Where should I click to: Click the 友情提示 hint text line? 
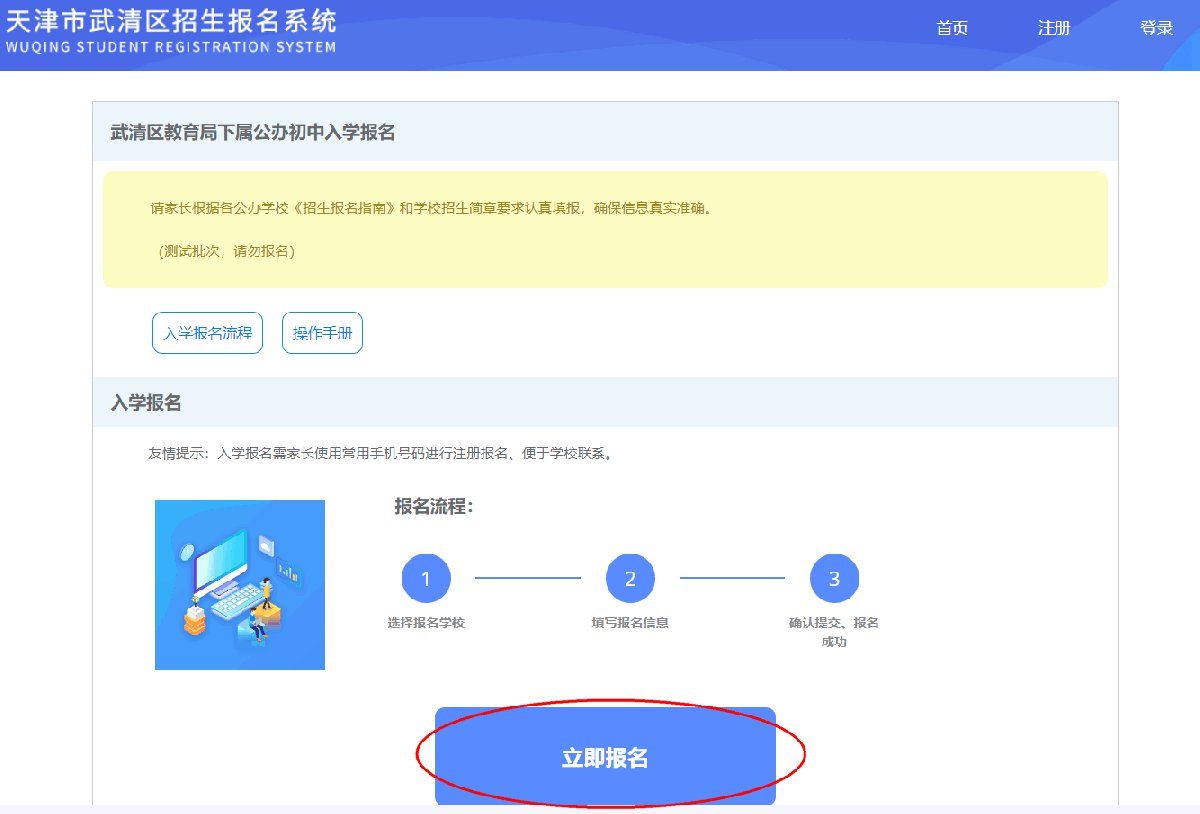[380, 453]
